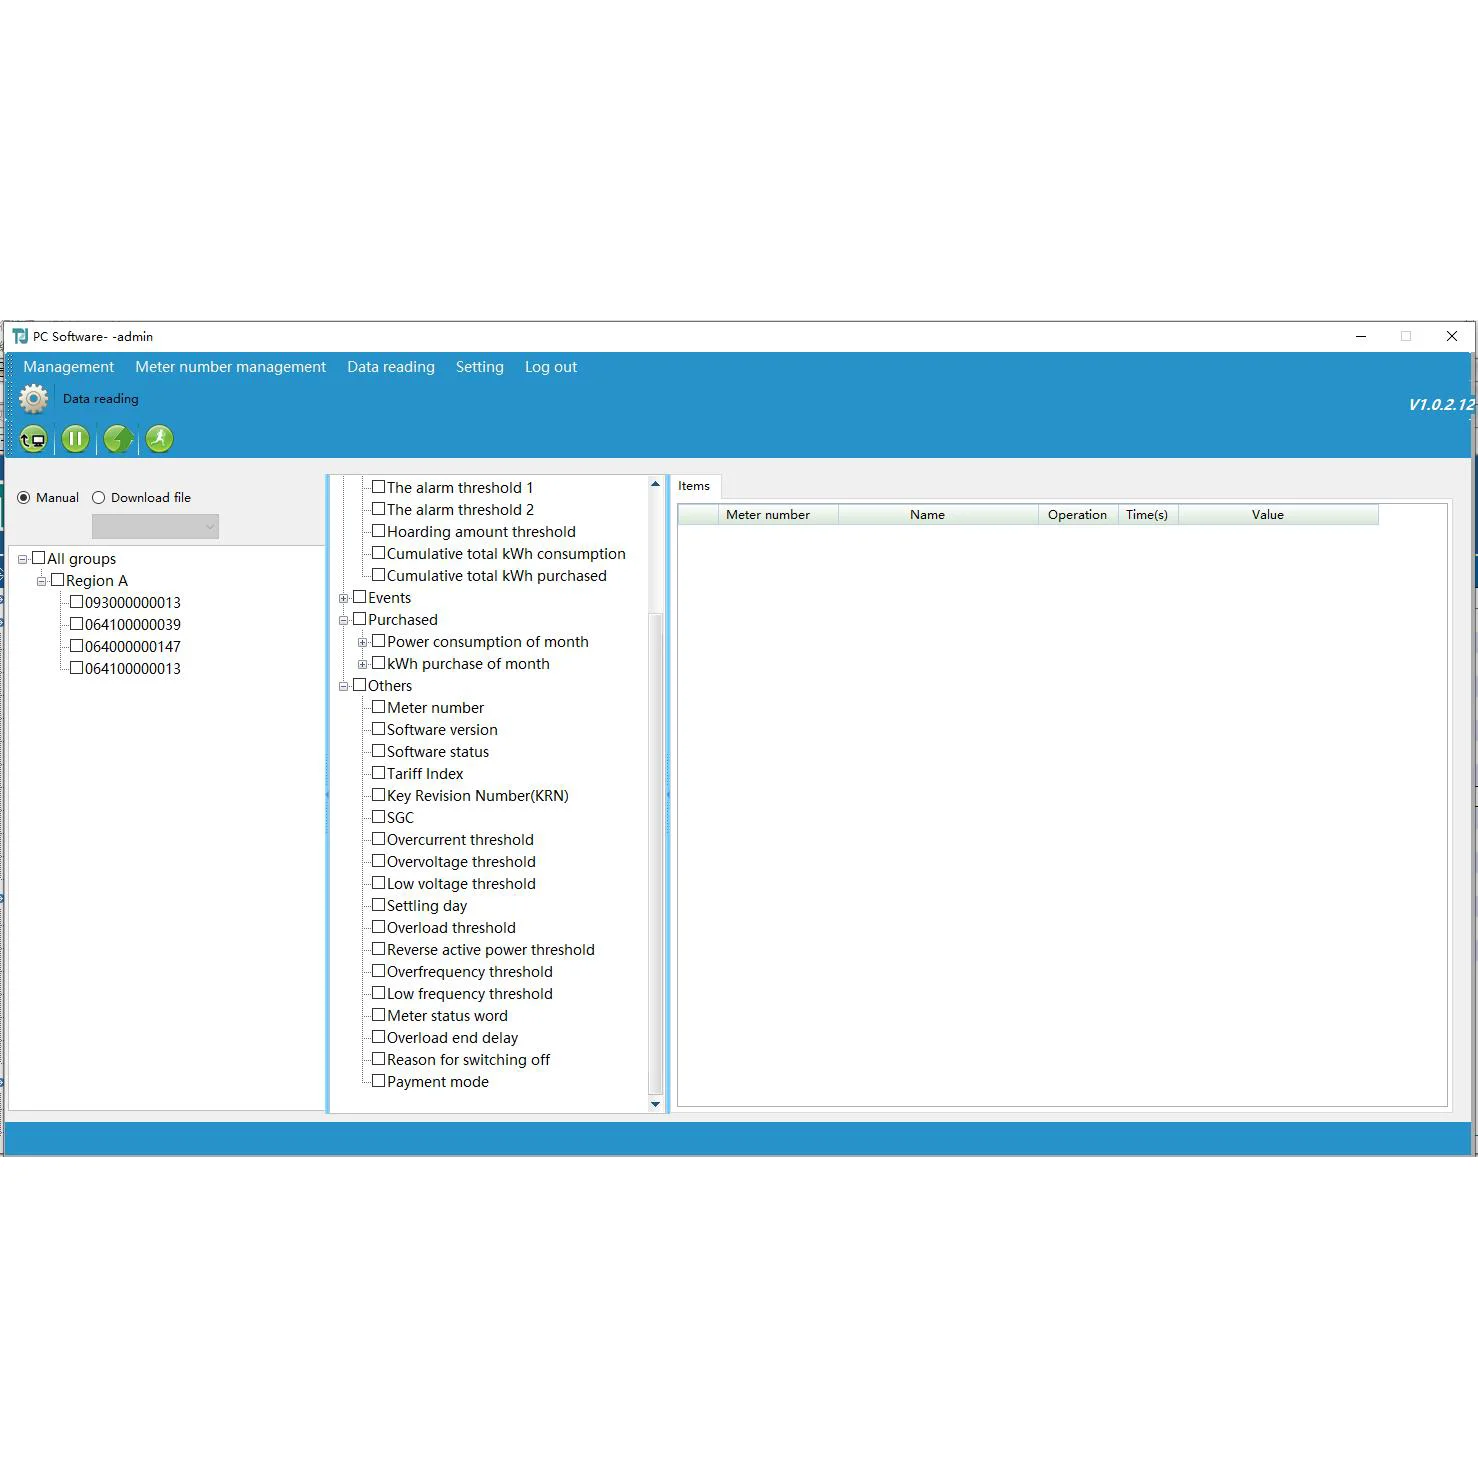This screenshot has height=1478, width=1478.
Task: Select the Manual radio button
Action: (24, 498)
